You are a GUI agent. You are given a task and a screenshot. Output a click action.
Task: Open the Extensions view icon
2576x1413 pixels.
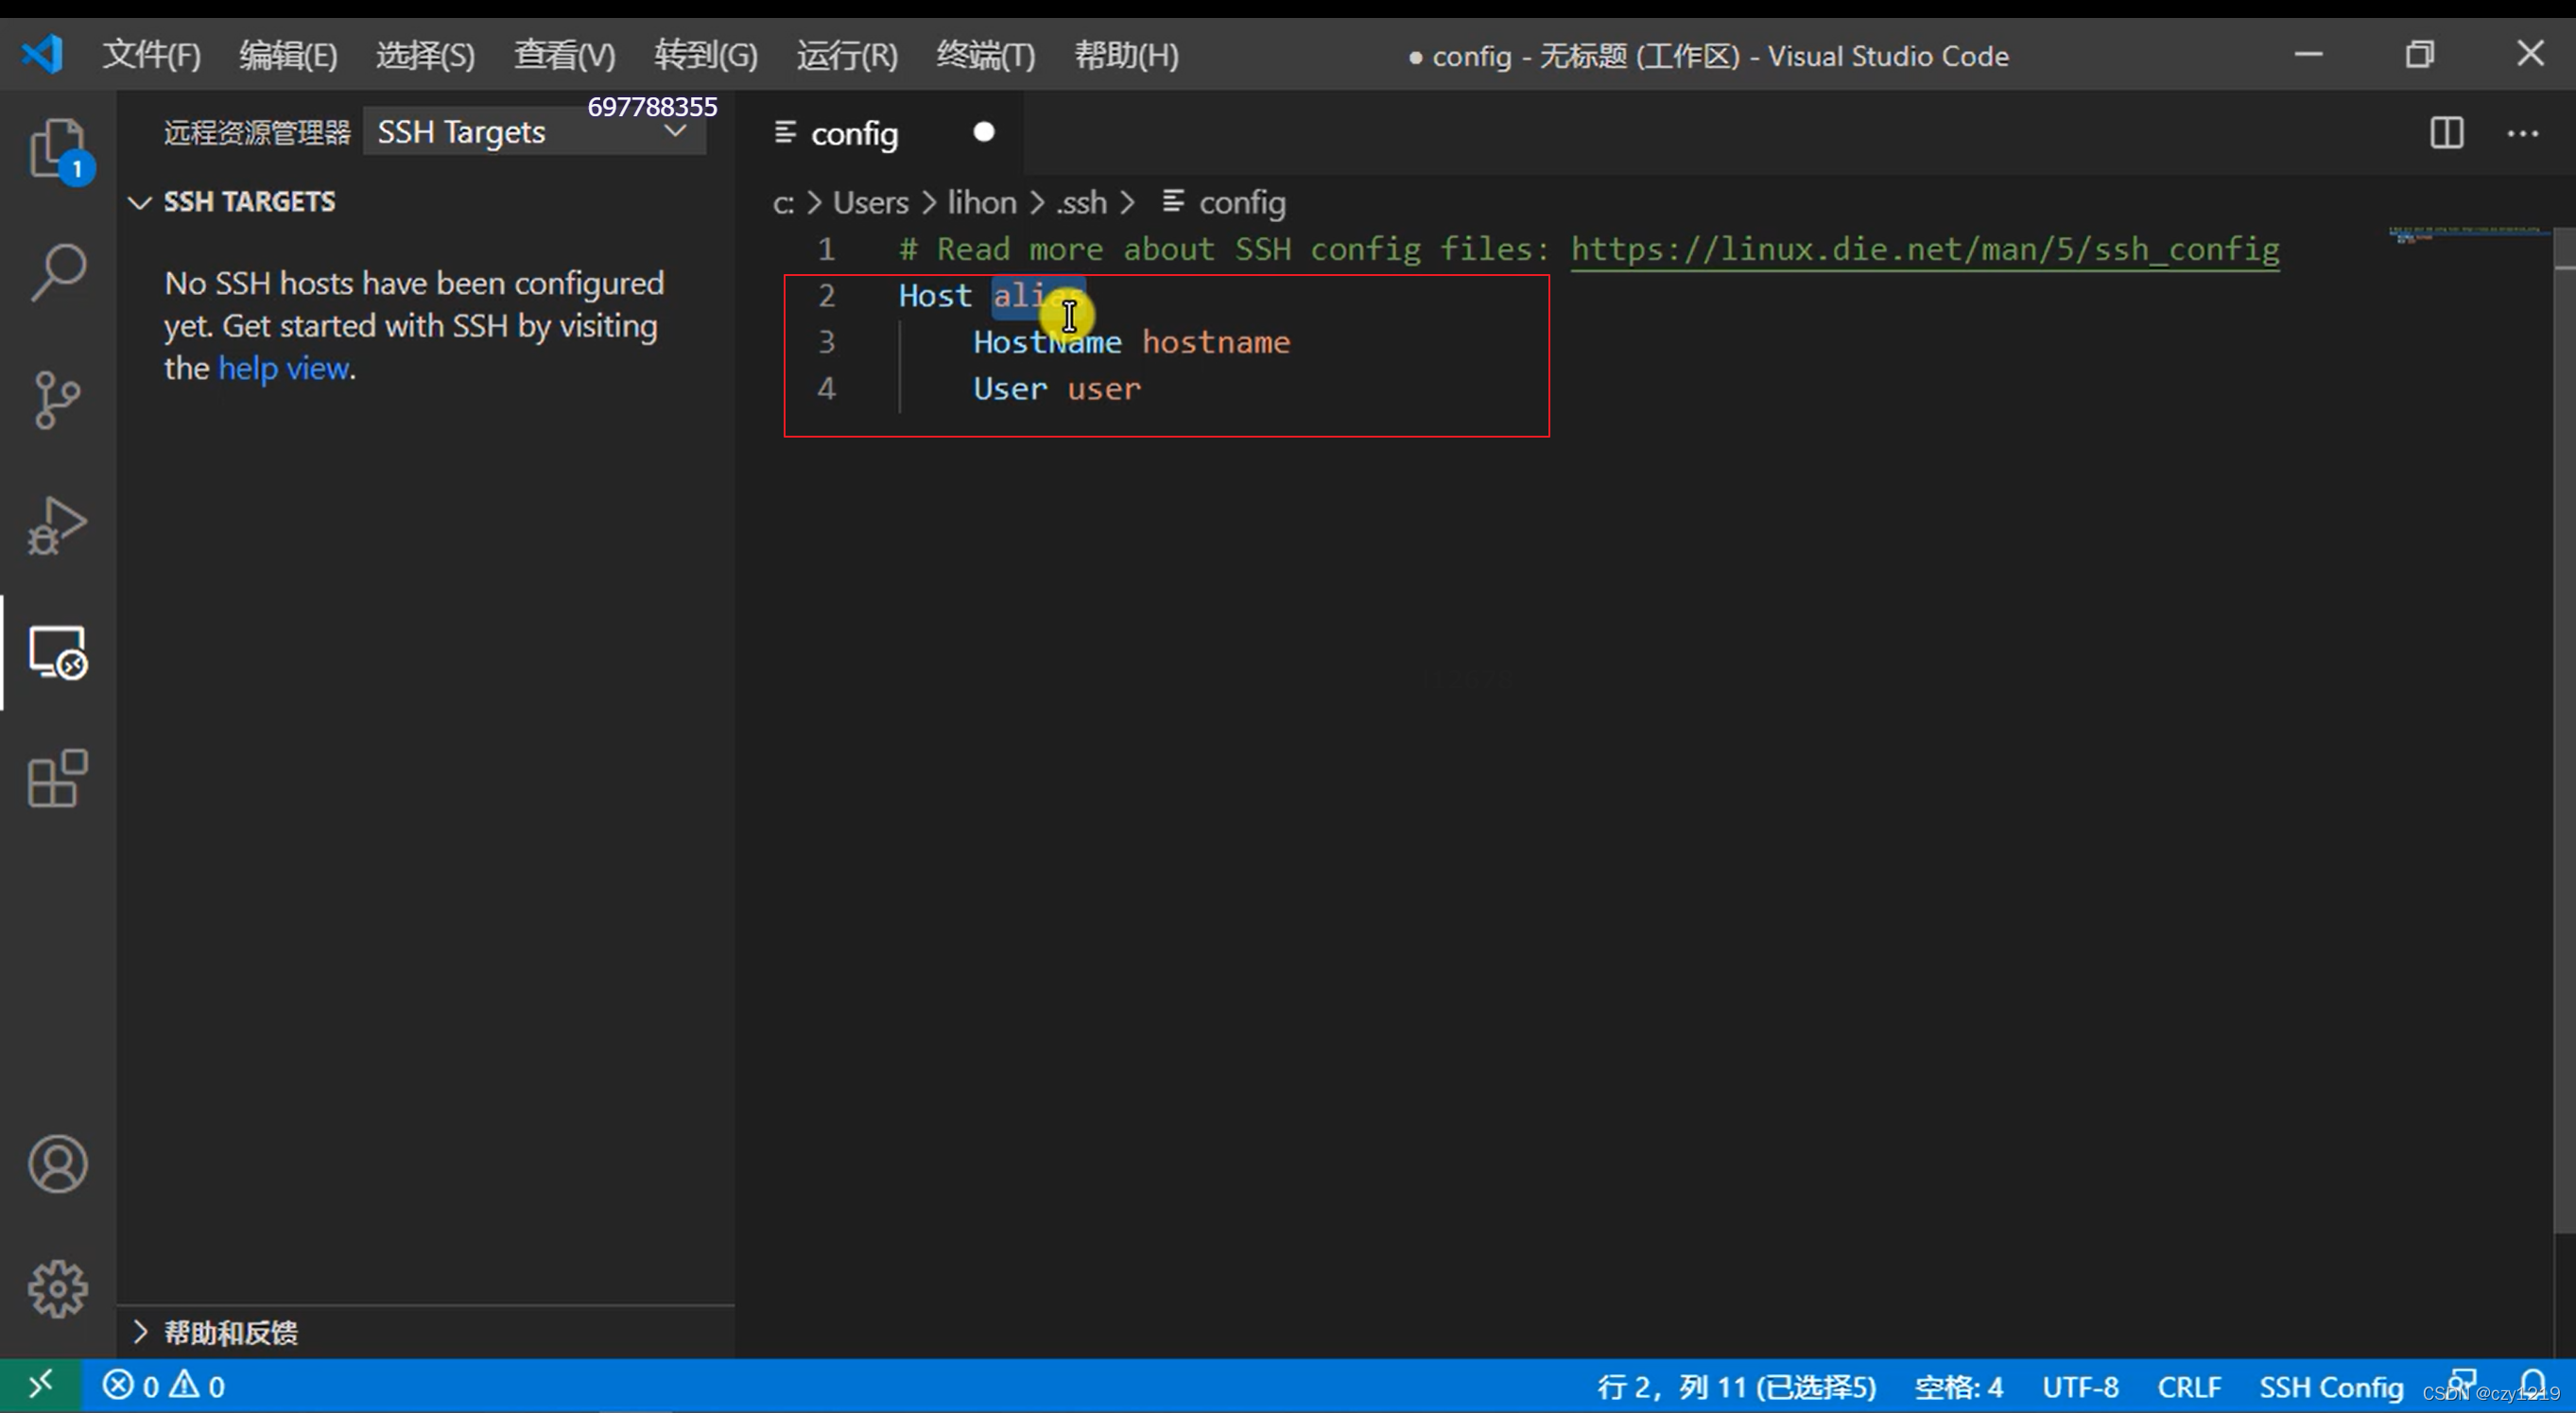(x=57, y=778)
